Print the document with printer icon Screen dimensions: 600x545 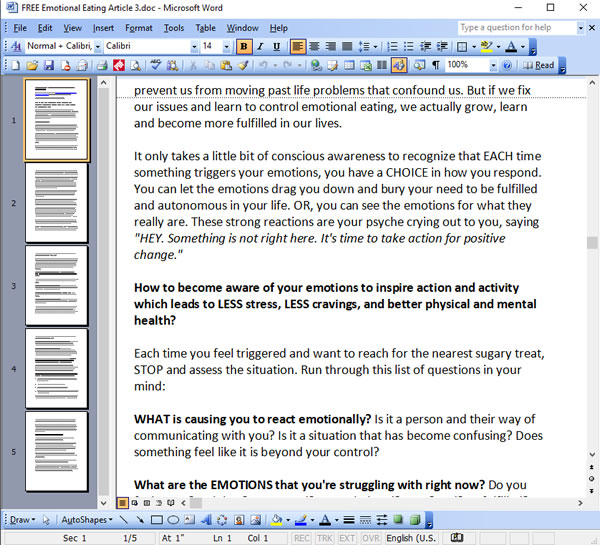(x=101, y=65)
